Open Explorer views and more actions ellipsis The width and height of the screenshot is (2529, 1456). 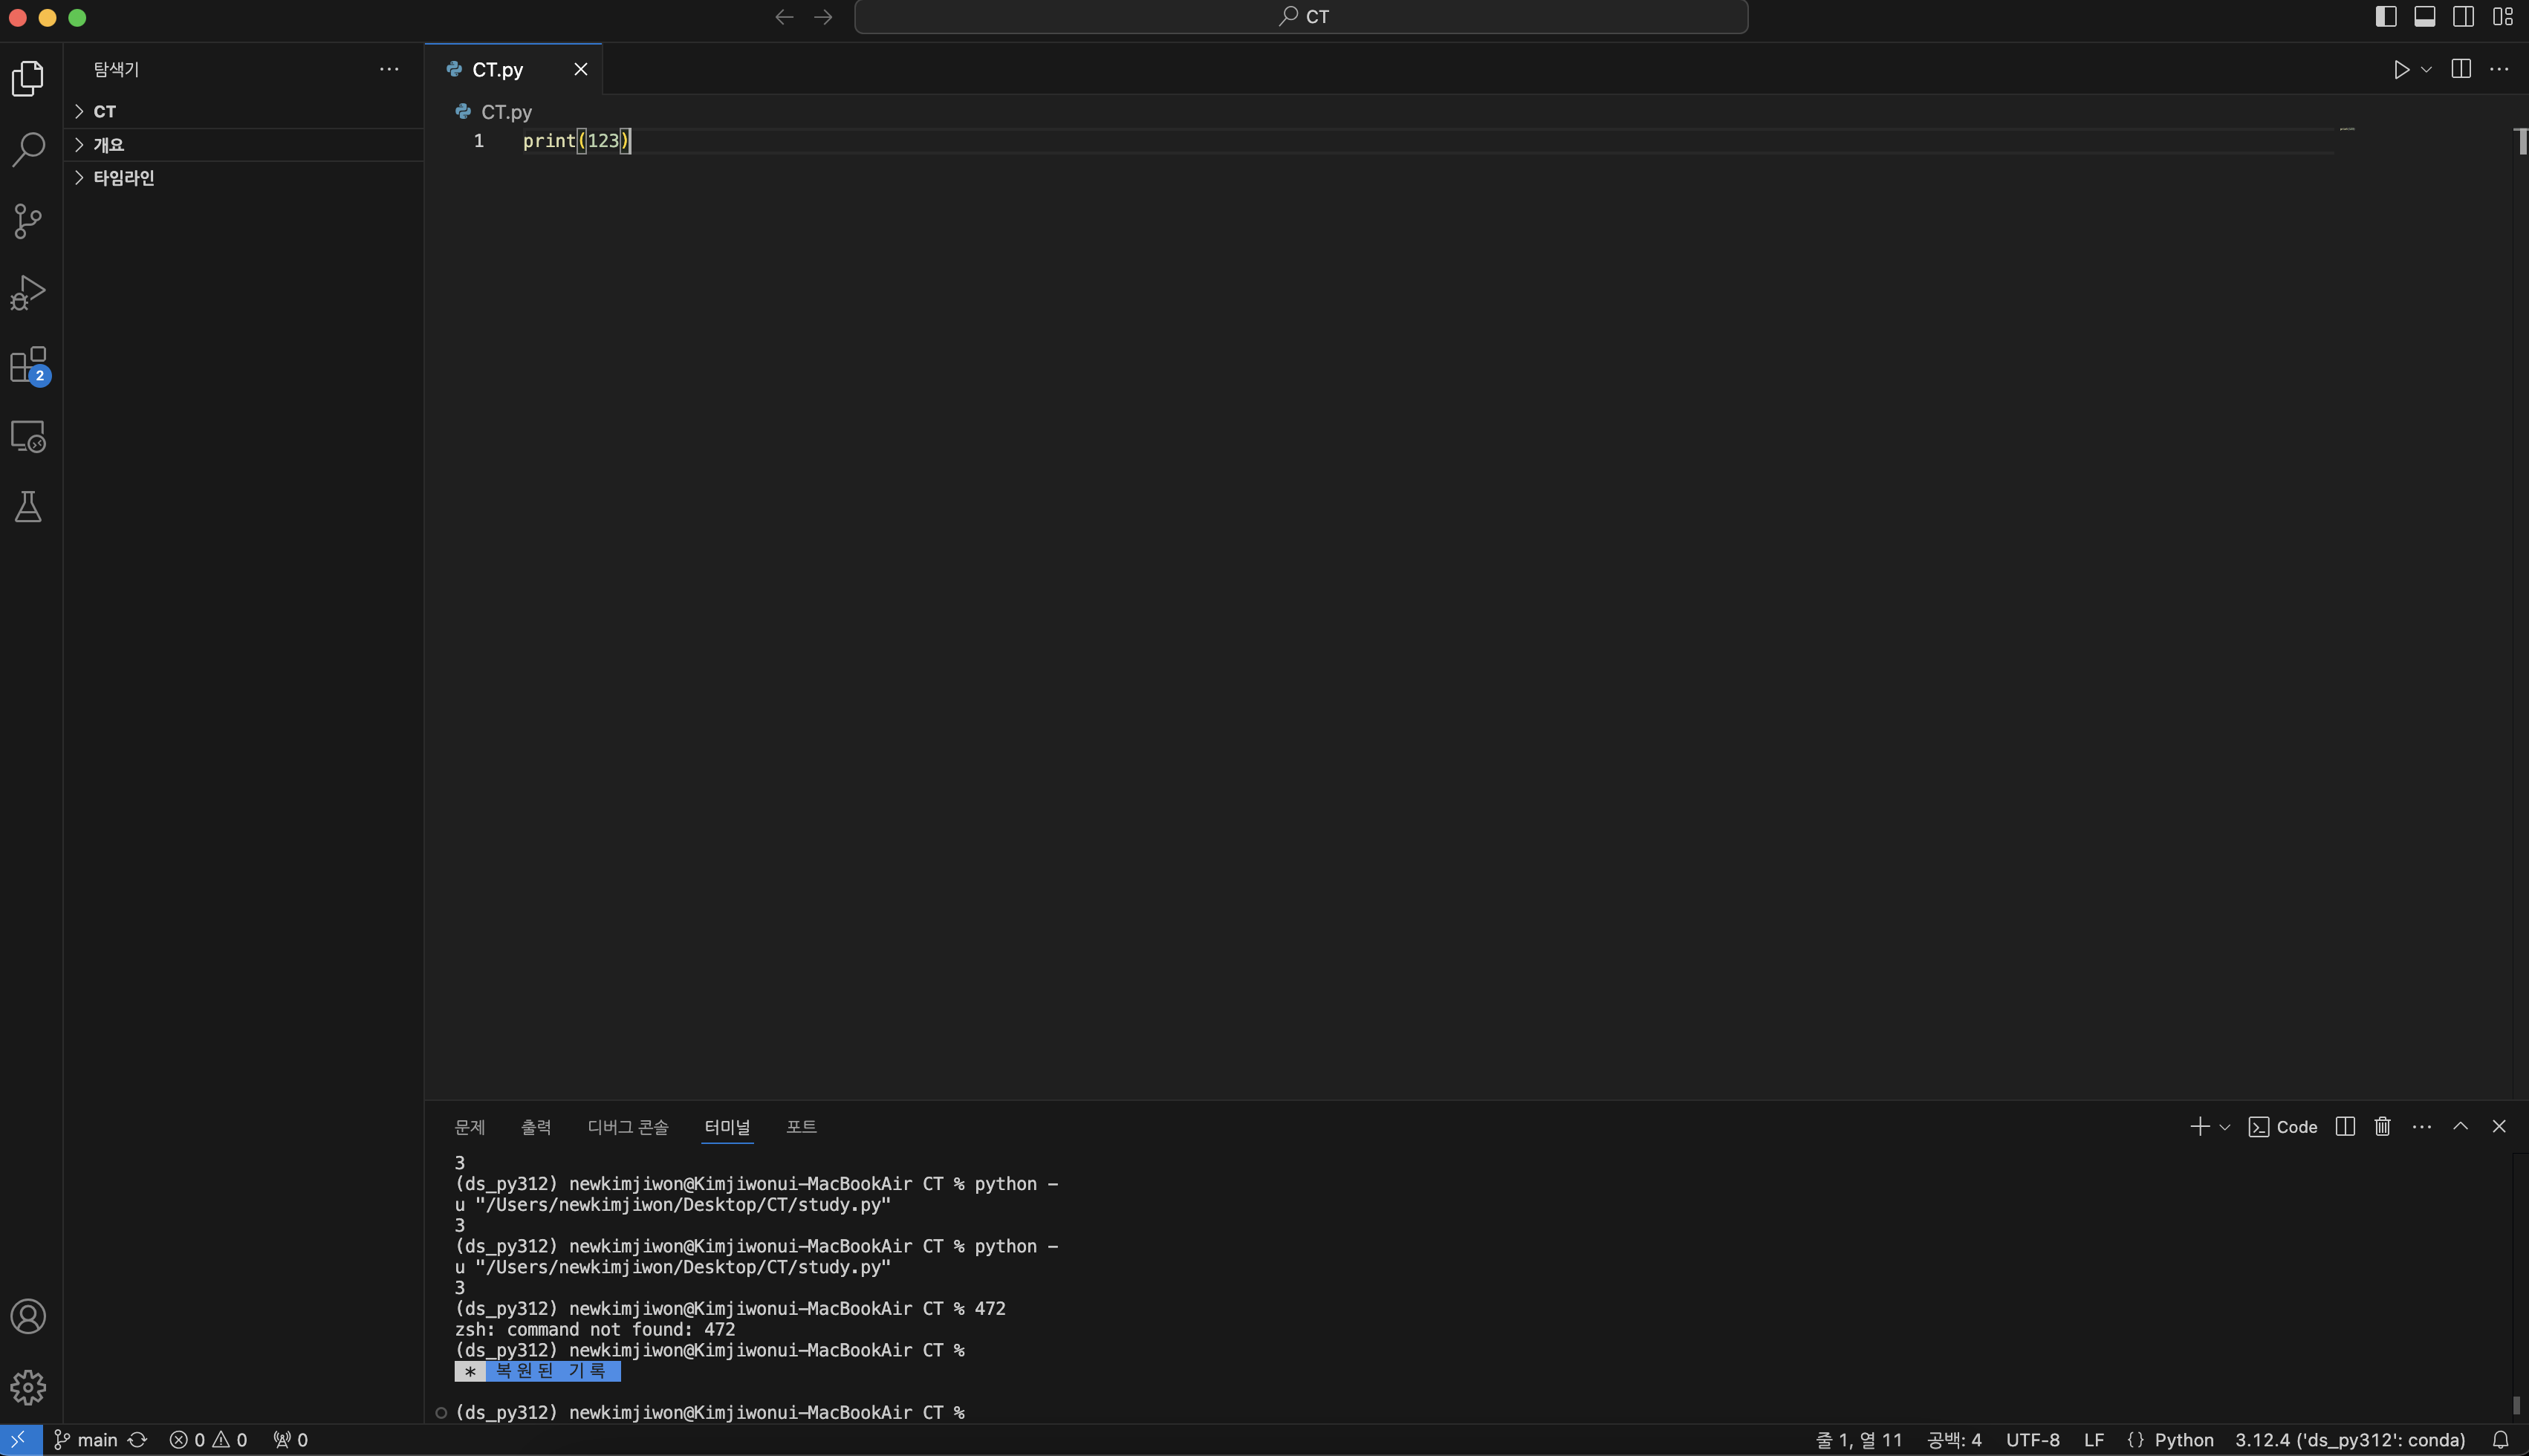tap(389, 69)
